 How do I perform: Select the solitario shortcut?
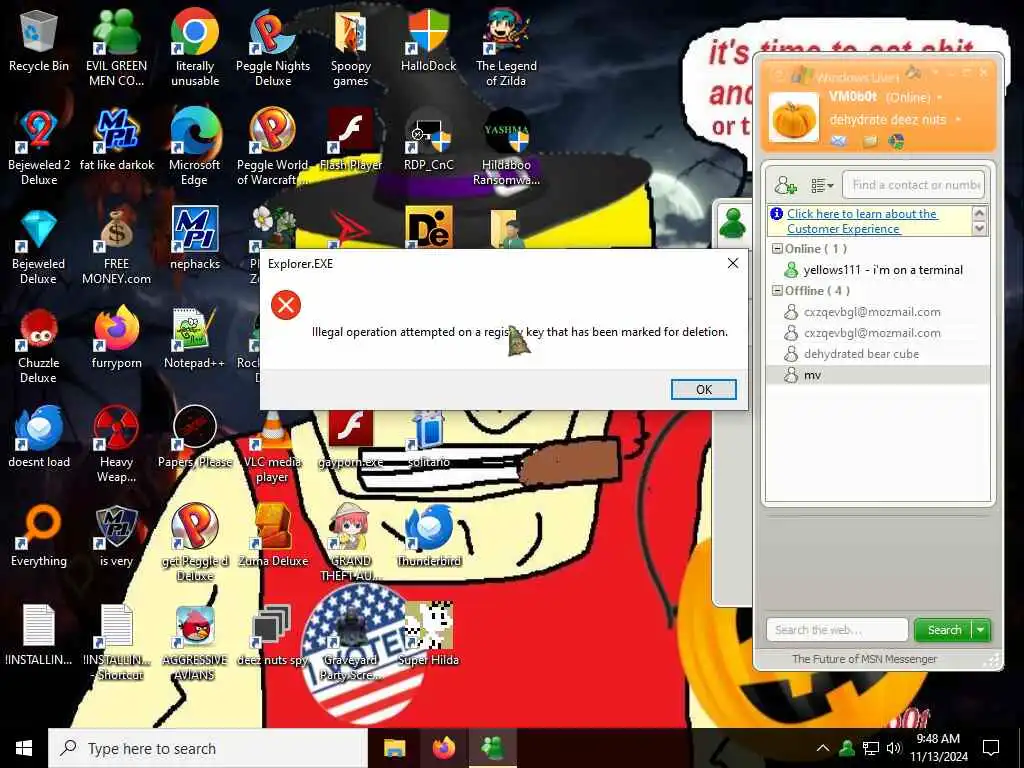click(428, 440)
